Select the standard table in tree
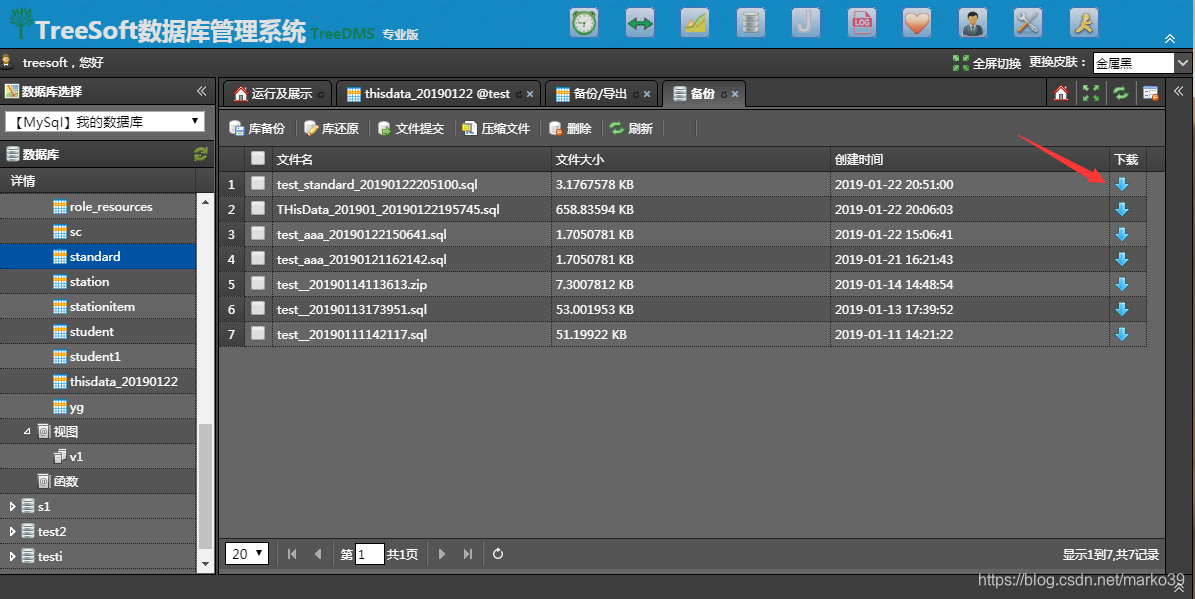 point(98,257)
